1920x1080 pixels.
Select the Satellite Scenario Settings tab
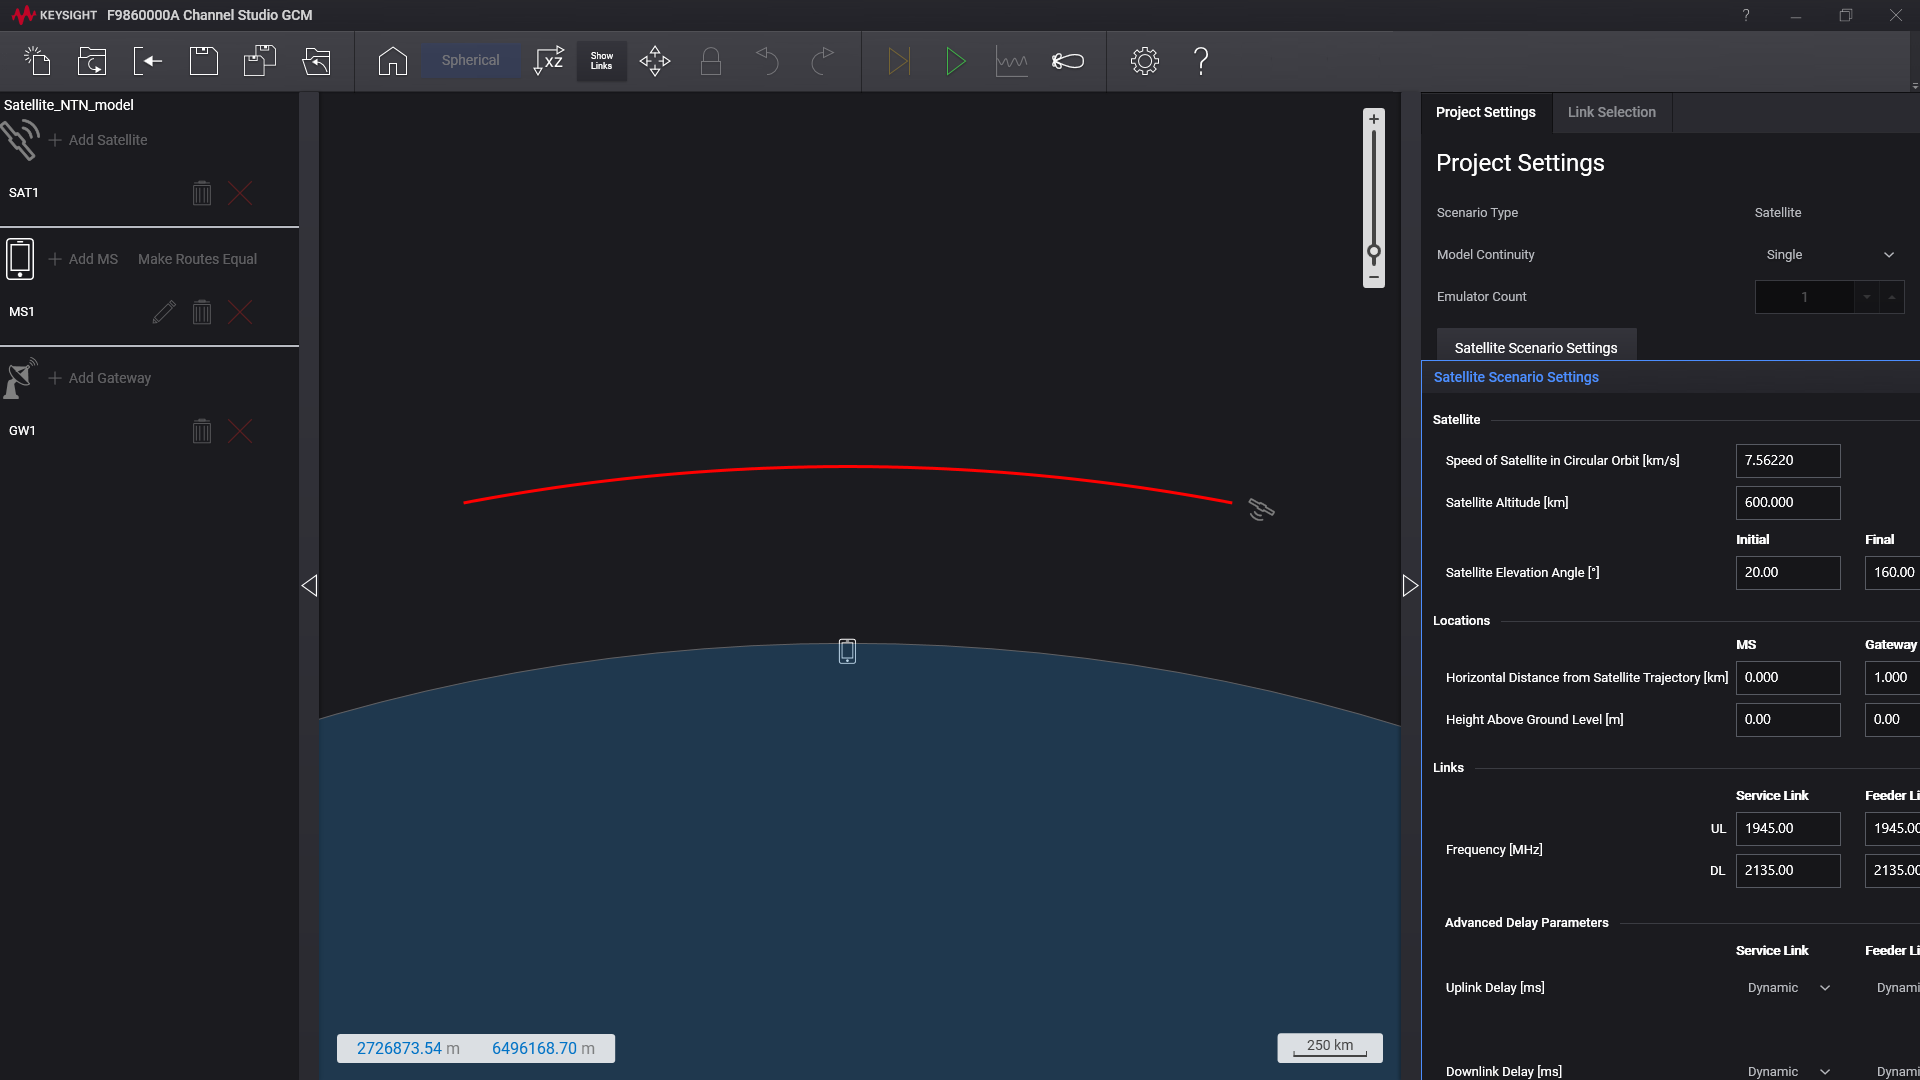1535,348
